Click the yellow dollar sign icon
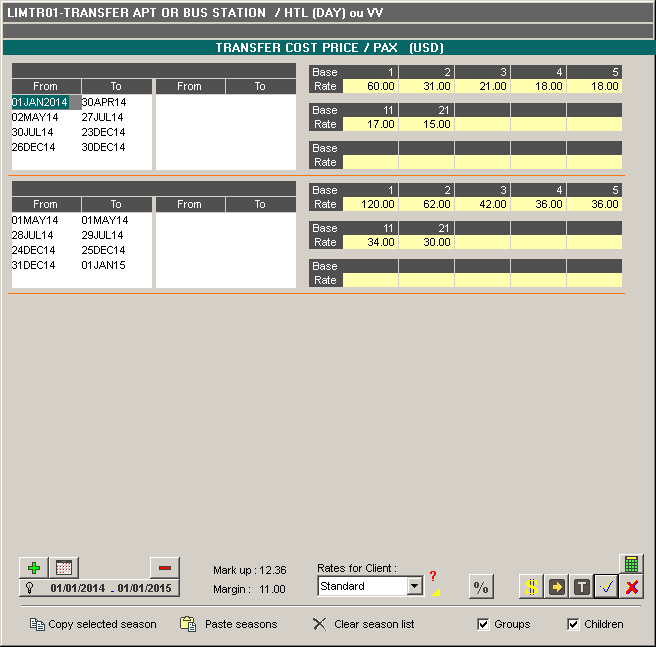This screenshot has width=656, height=647. point(532,587)
